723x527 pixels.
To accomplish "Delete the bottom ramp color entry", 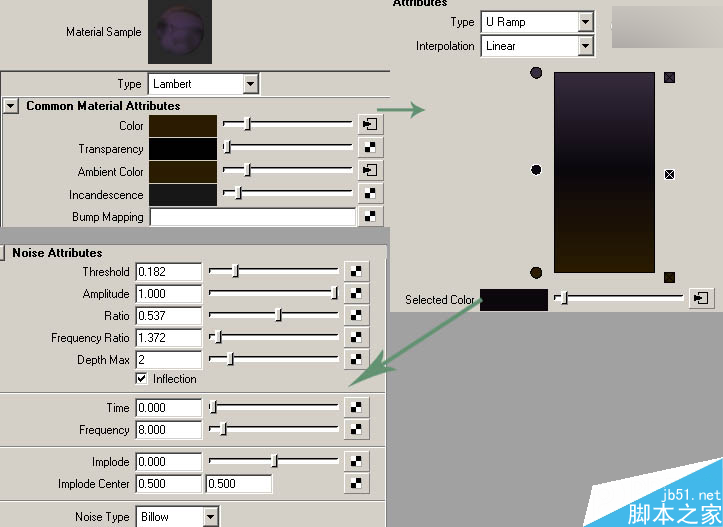I will (670, 277).
